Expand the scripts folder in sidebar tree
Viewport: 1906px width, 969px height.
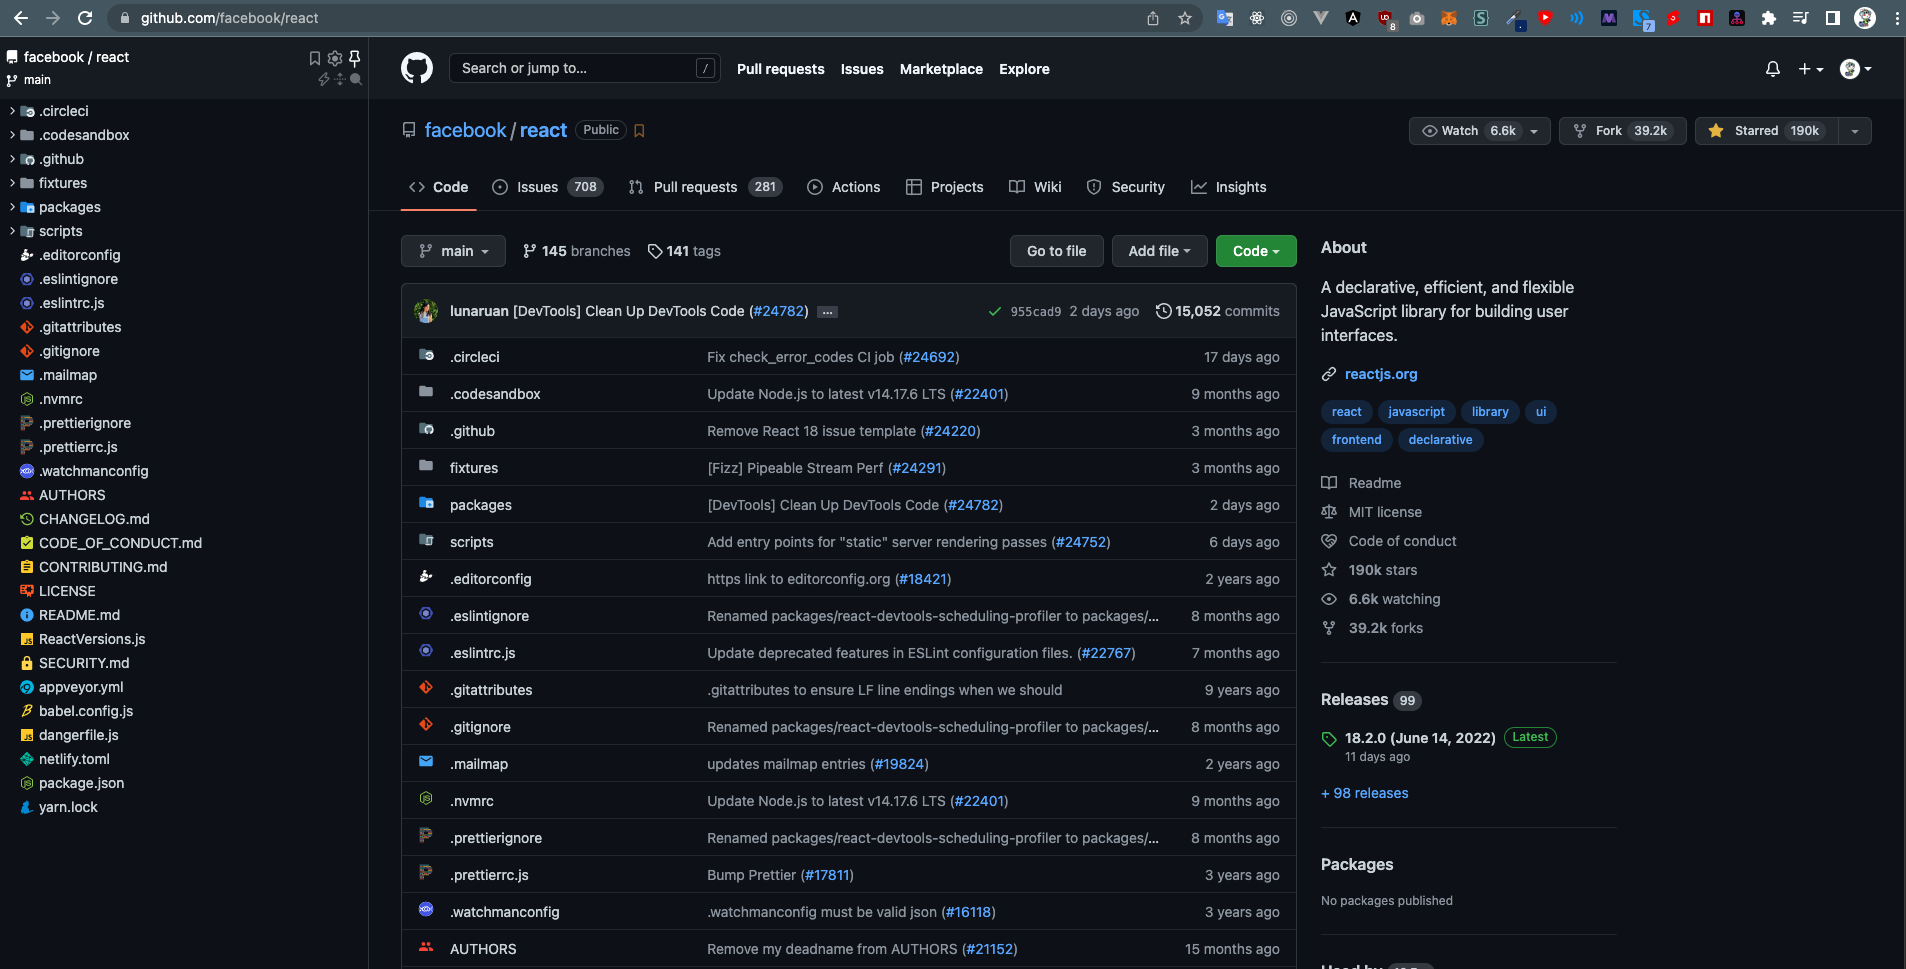tap(12, 231)
